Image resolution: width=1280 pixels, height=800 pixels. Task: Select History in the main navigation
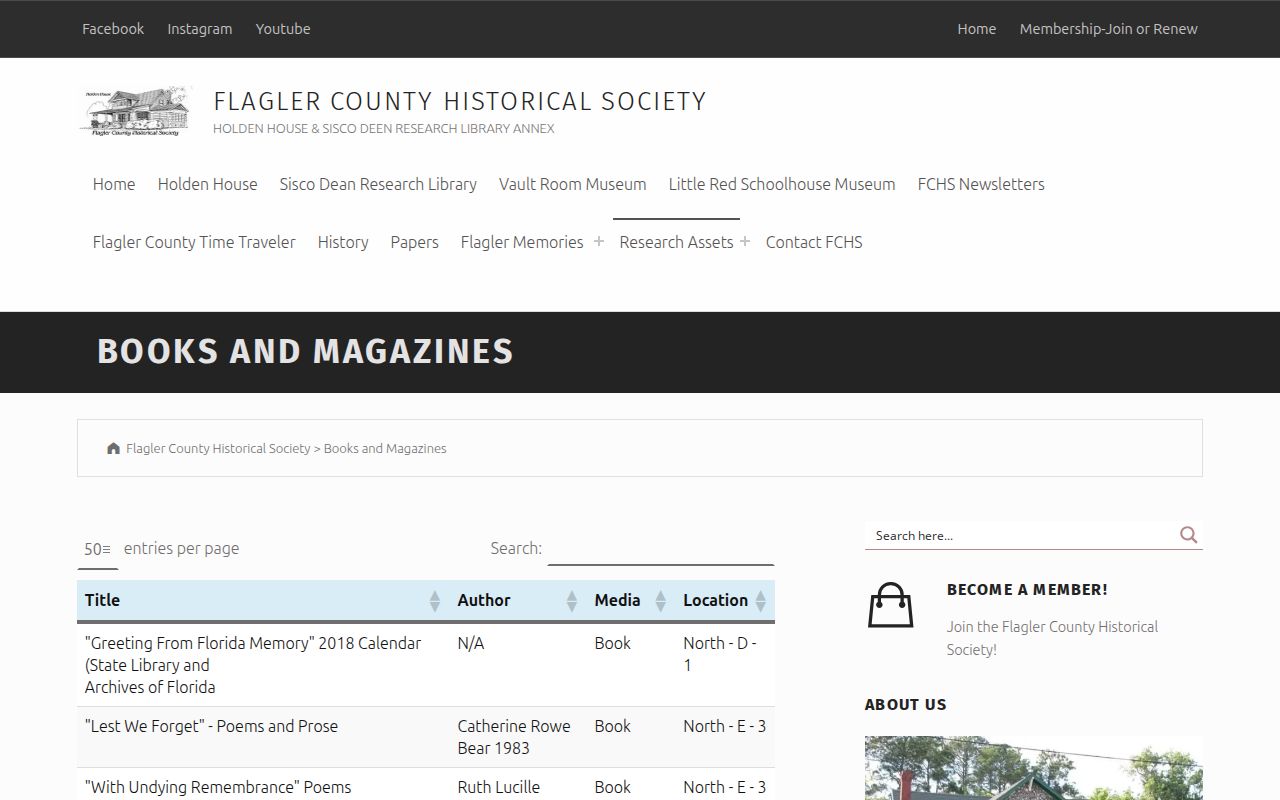coord(343,242)
